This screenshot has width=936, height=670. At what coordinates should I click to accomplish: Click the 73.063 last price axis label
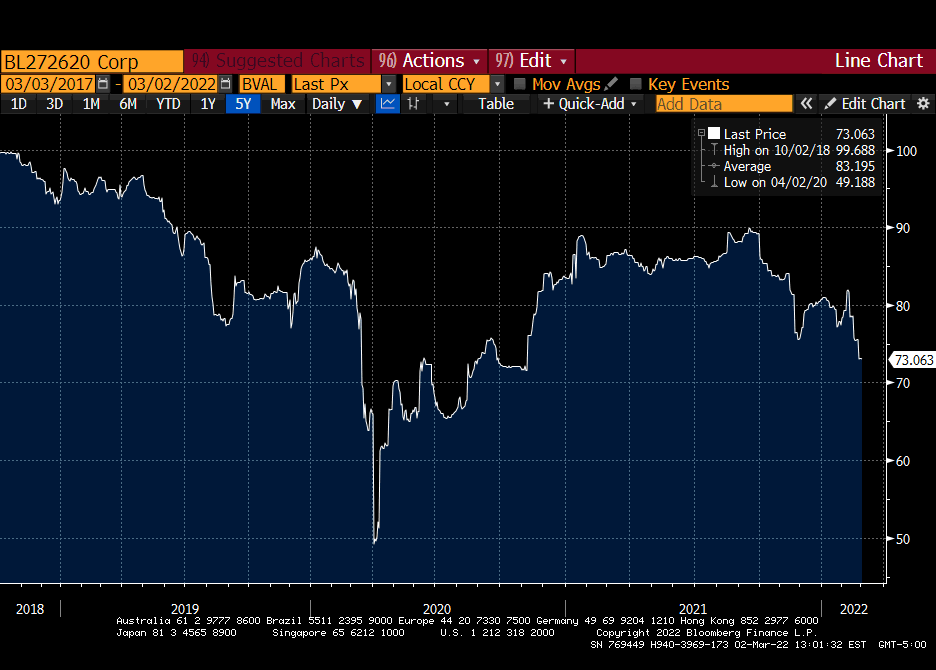[913, 360]
